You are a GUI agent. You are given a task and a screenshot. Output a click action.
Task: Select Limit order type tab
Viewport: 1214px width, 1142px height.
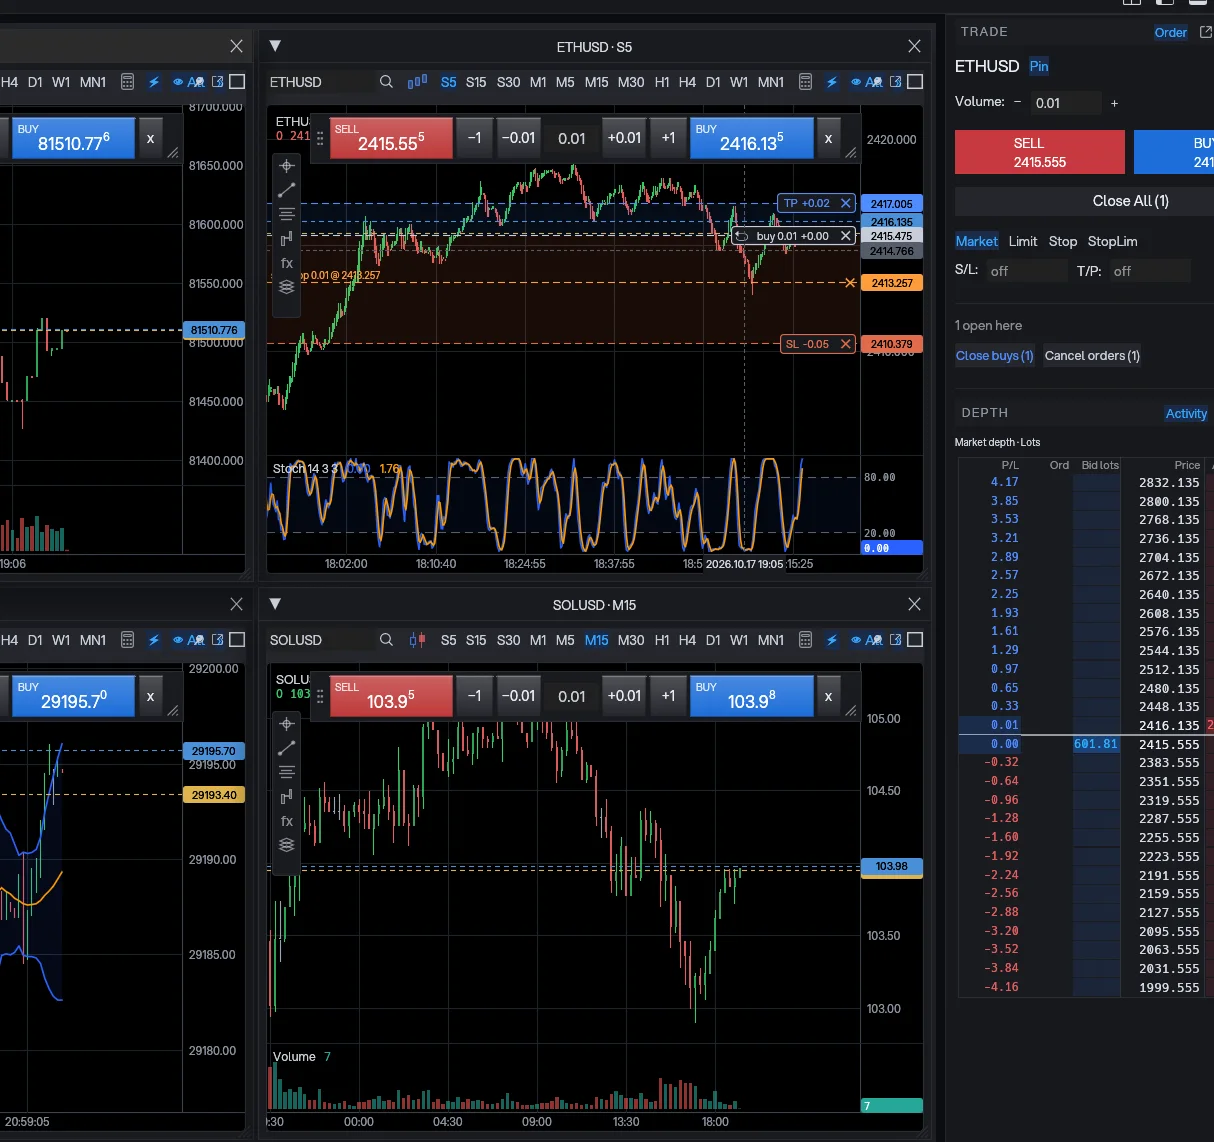point(1023,241)
